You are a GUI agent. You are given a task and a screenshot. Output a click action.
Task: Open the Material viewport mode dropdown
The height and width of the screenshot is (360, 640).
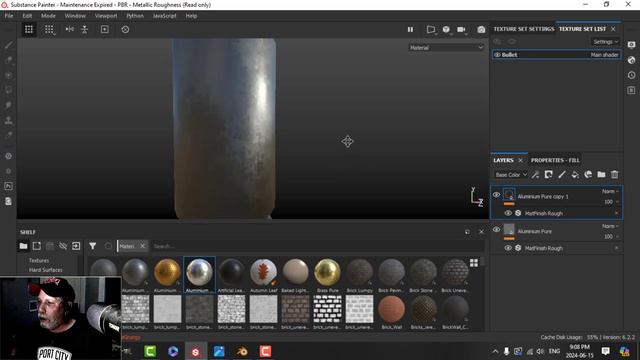click(446, 48)
